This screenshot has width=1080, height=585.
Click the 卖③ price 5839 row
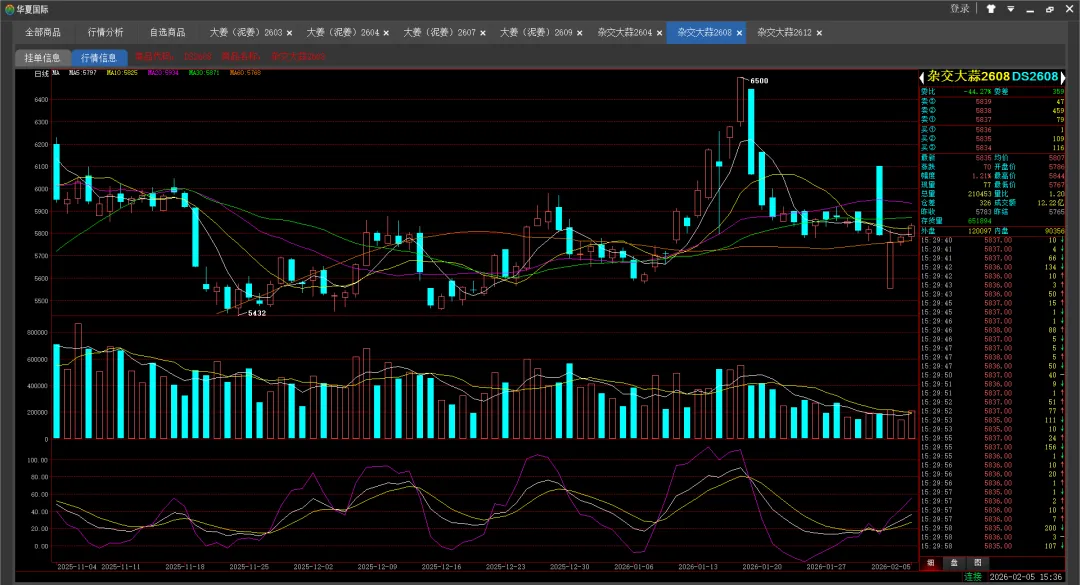(992, 101)
